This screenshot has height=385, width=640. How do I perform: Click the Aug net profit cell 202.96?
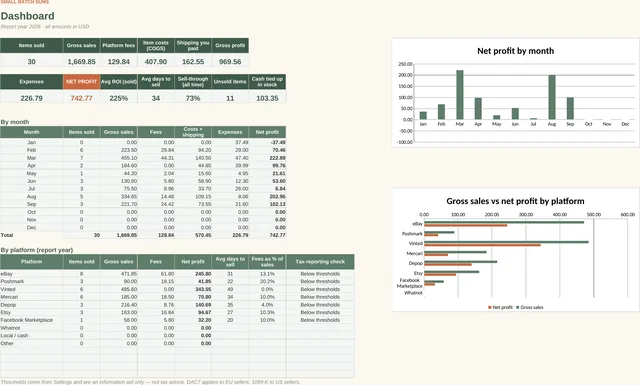click(x=267, y=197)
